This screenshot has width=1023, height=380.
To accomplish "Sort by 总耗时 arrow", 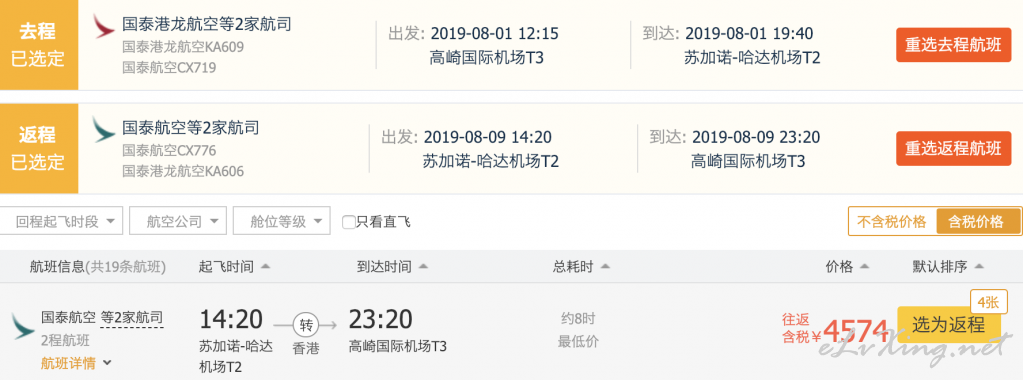I will tap(605, 267).
